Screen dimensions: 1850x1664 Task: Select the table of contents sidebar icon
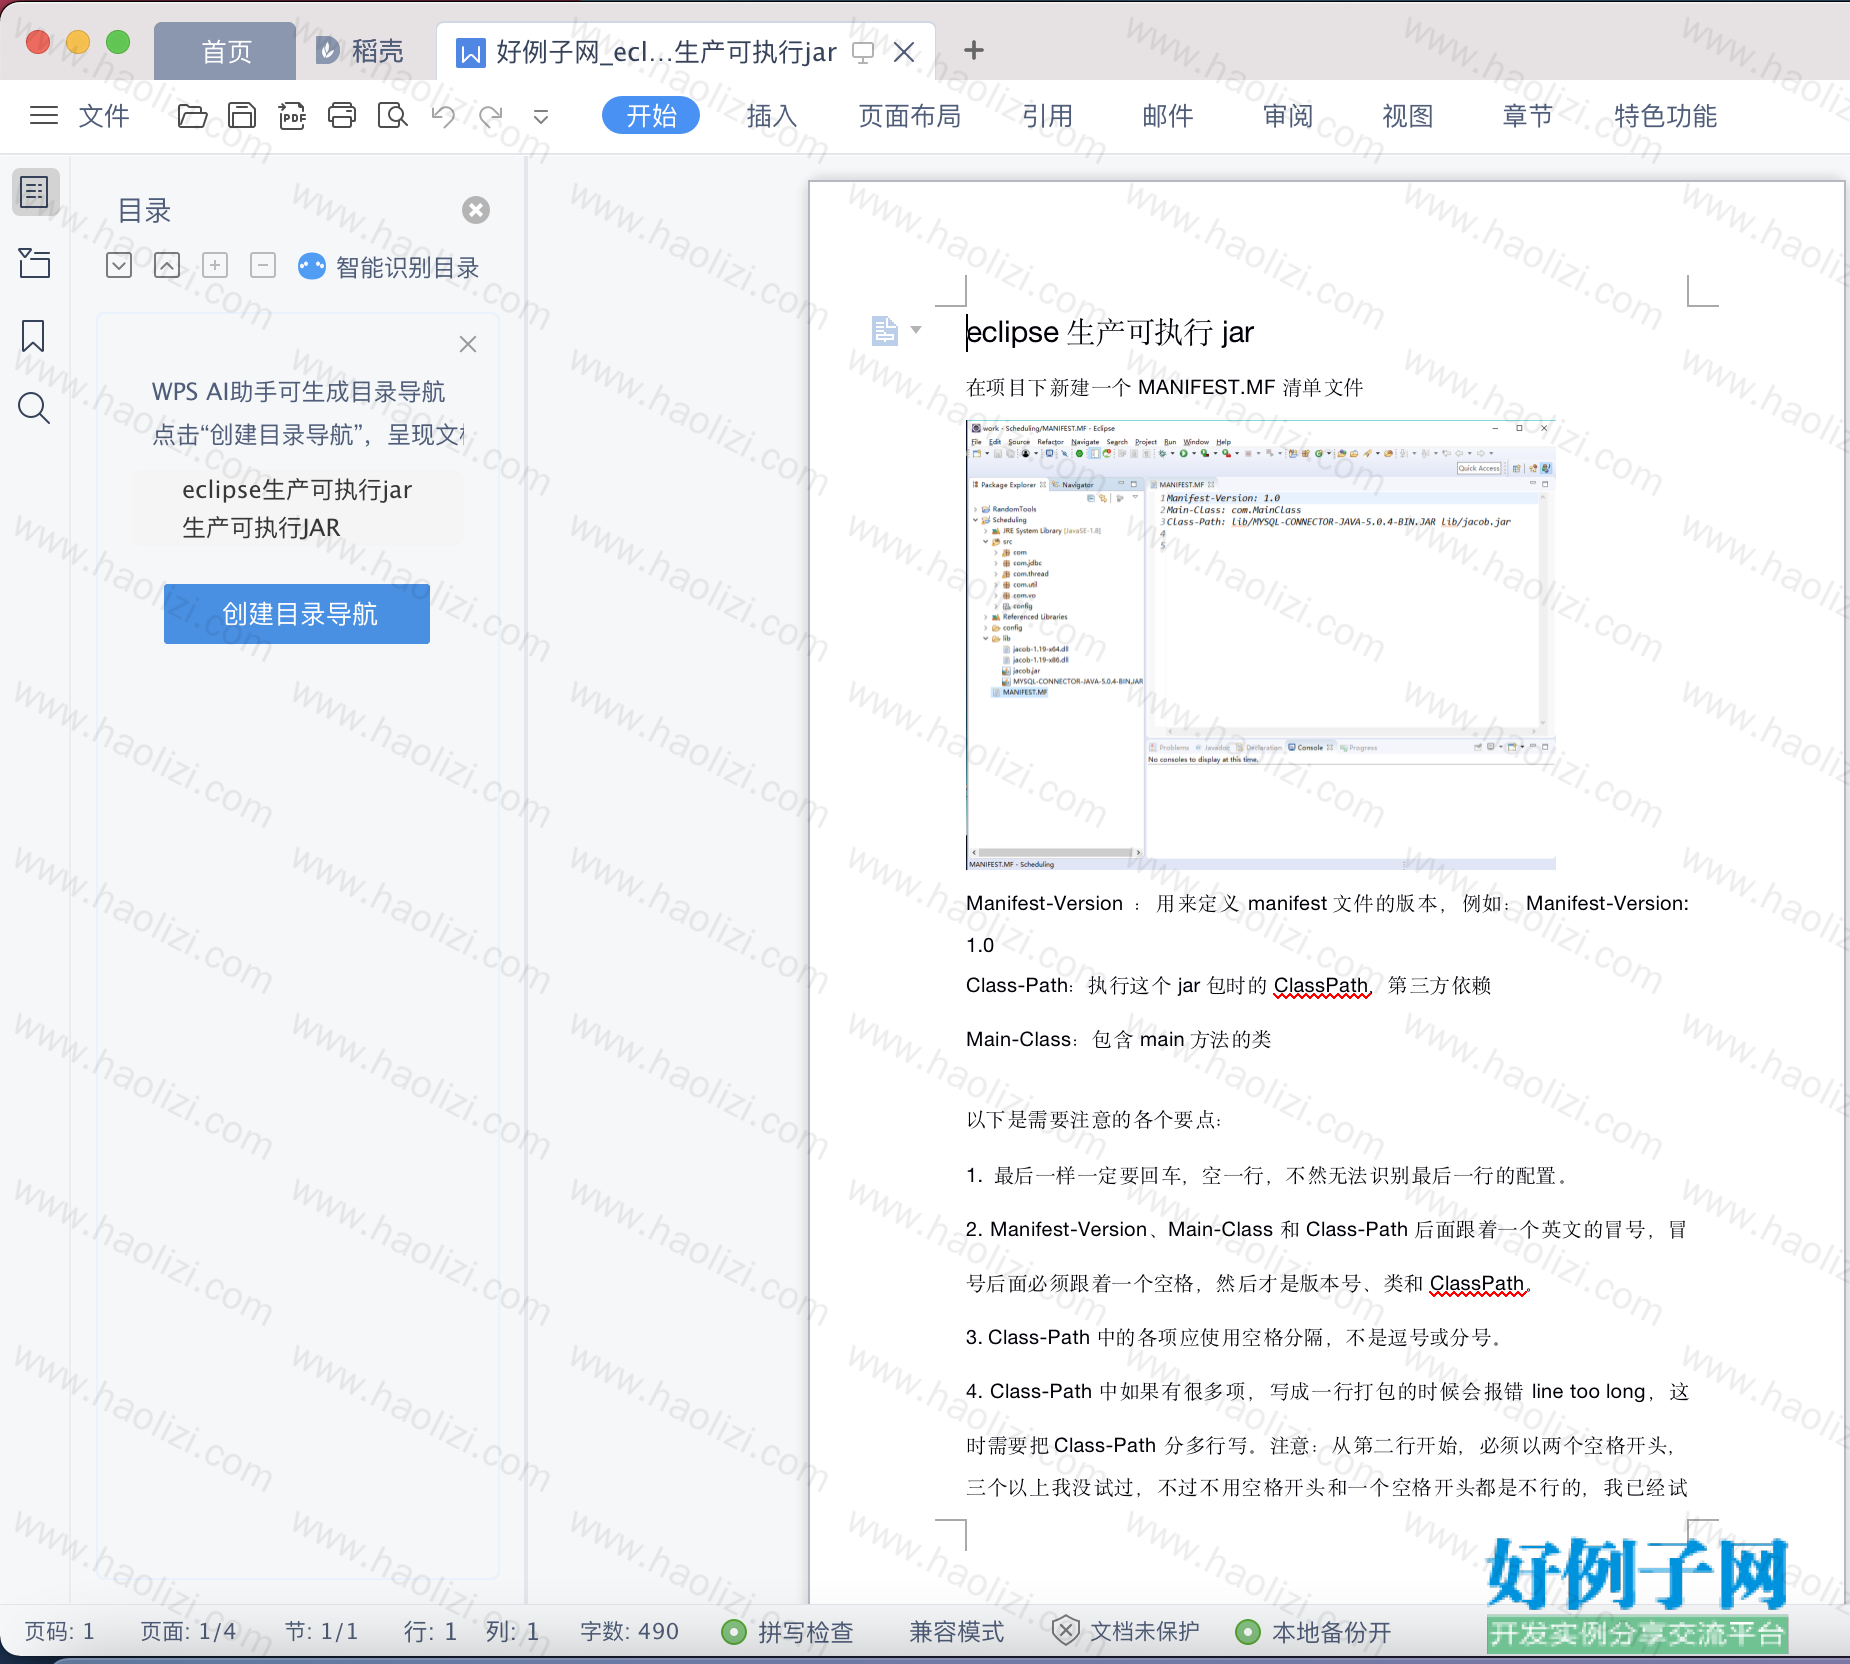[x=35, y=191]
